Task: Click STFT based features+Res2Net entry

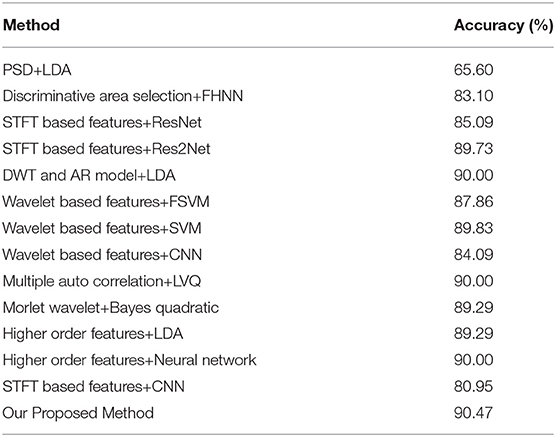Action: coord(106,149)
